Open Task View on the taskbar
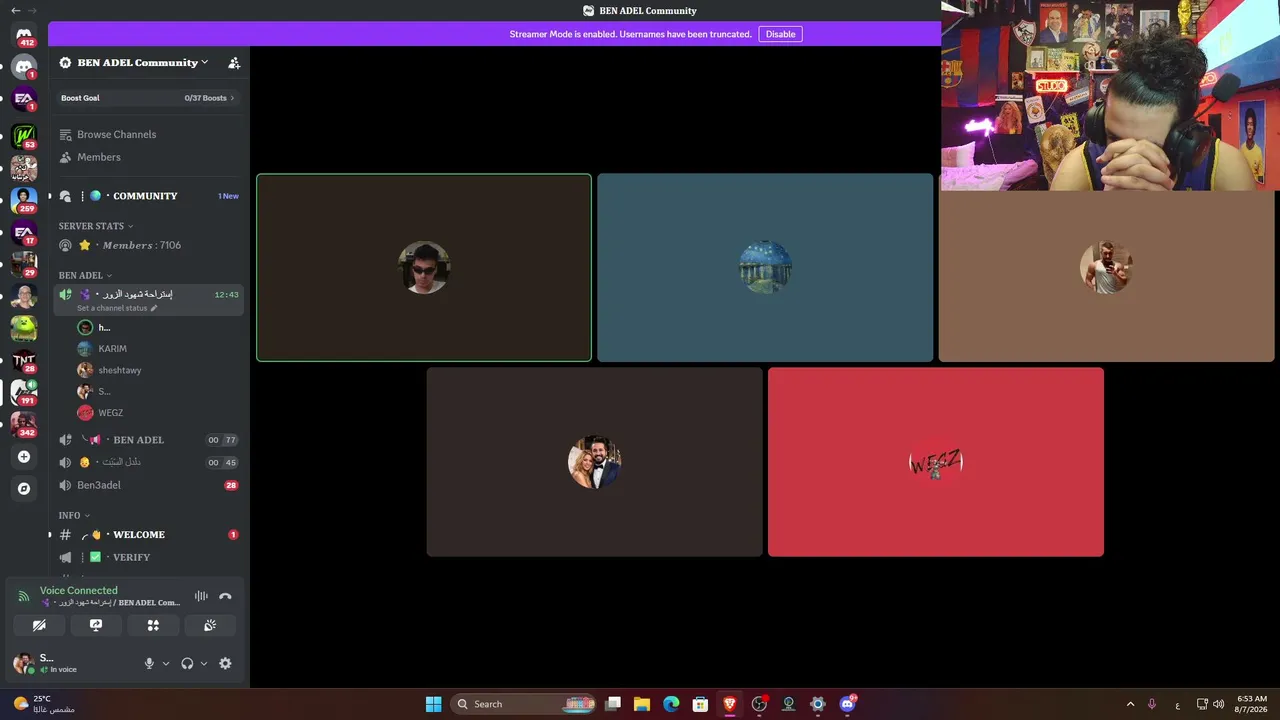The image size is (1280, 720). 613,704
